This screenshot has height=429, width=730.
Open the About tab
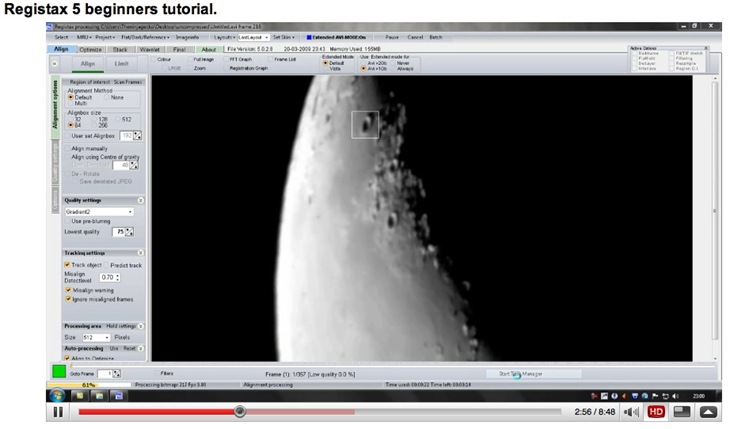[x=209, y=49]
